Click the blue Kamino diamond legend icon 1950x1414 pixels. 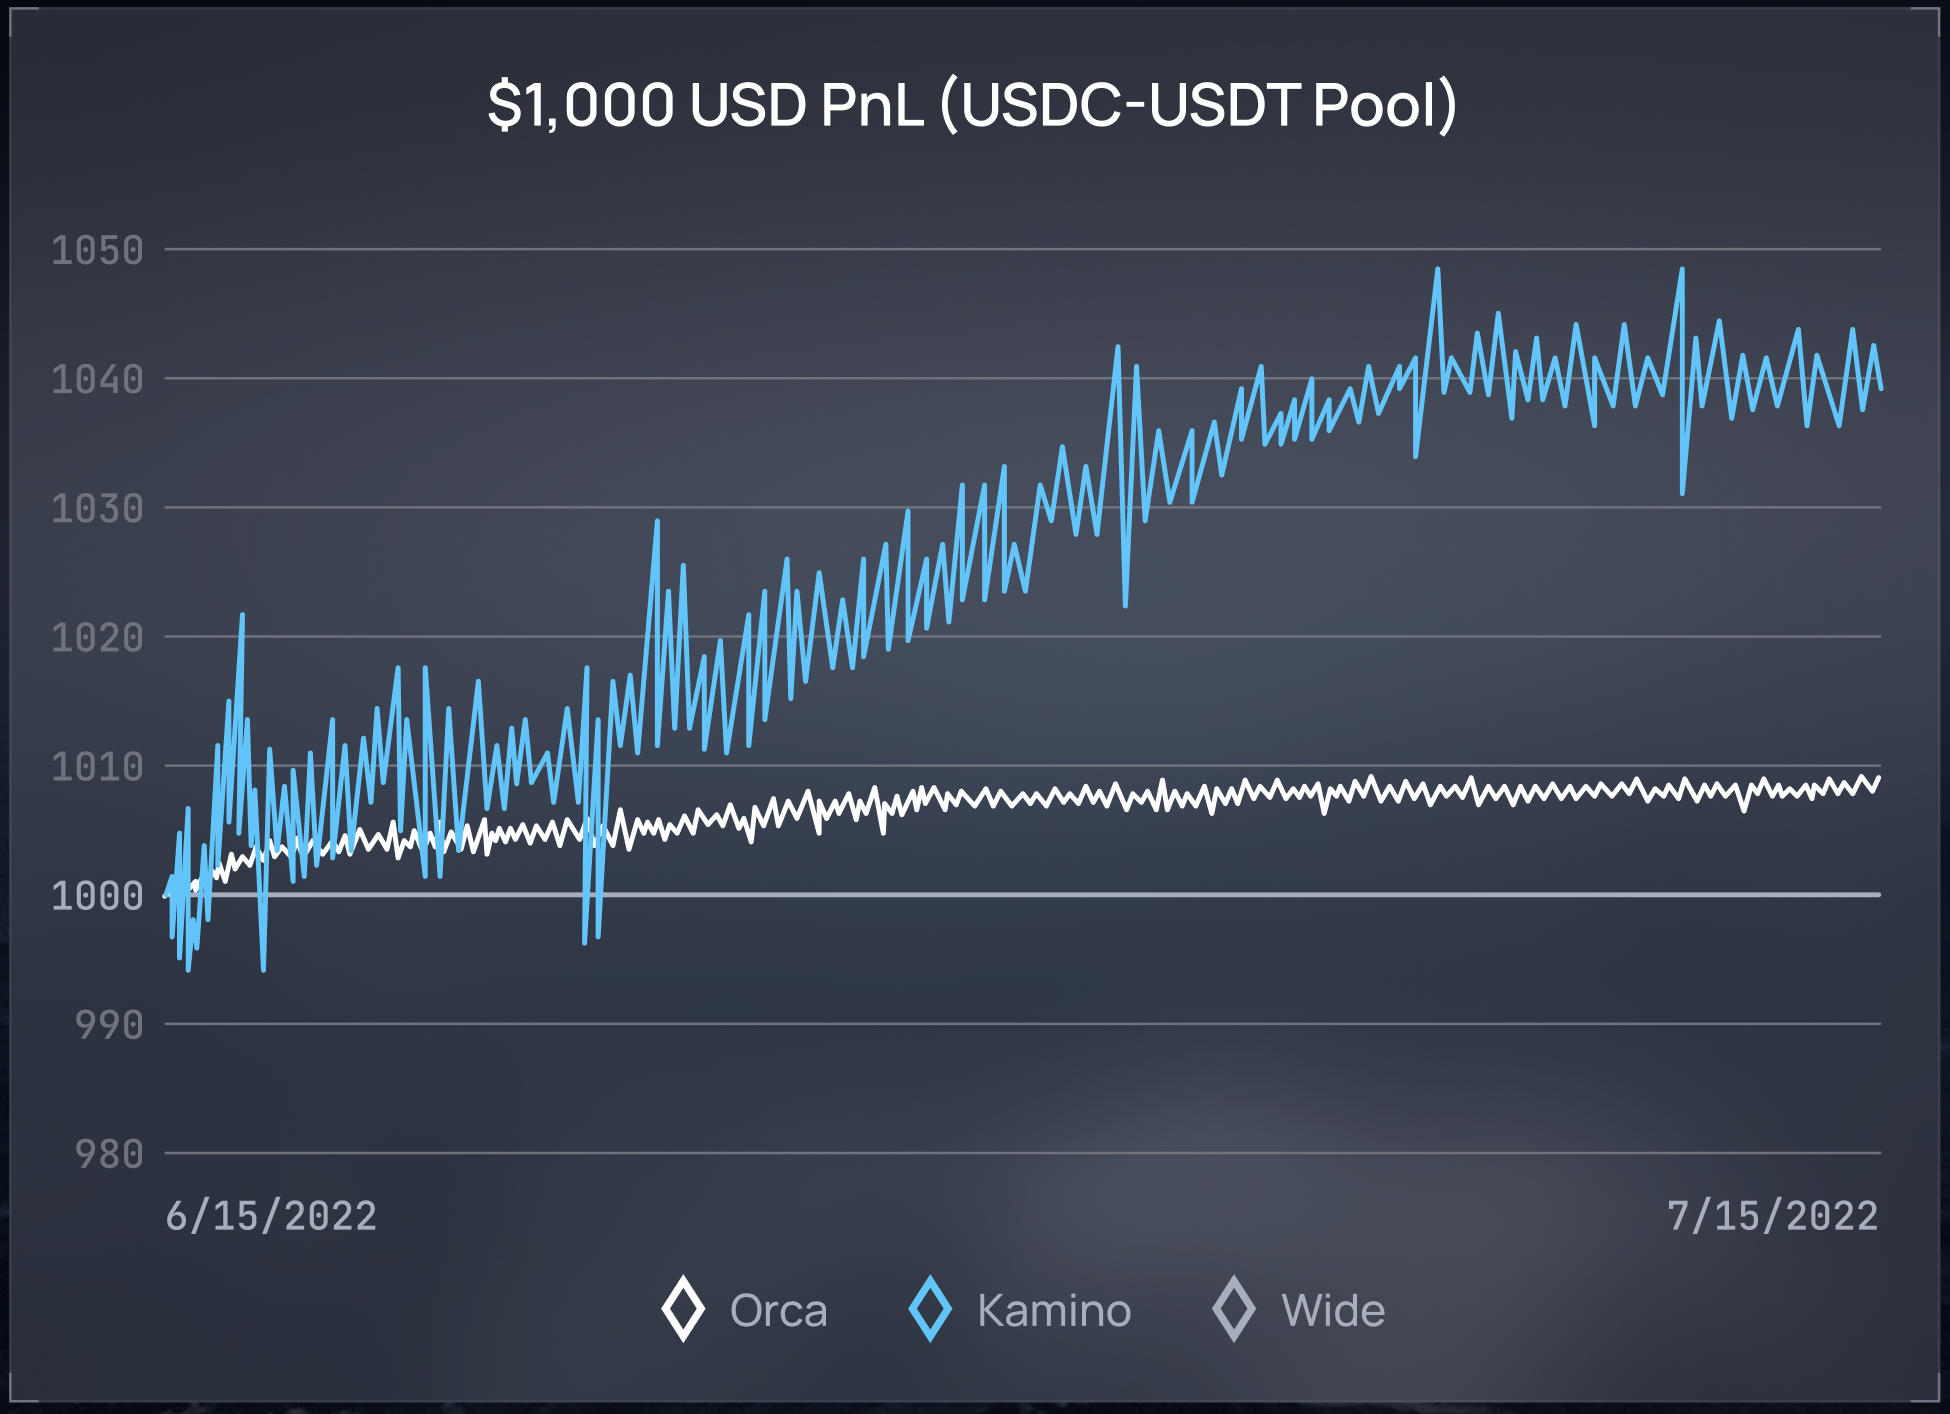point(930,1309)
